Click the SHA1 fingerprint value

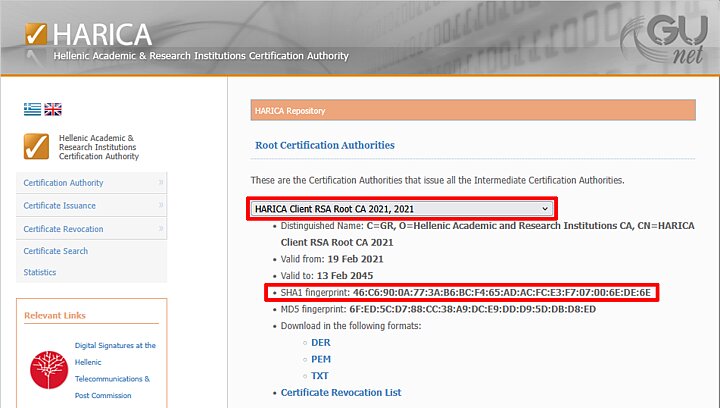[x=502, y=292]
